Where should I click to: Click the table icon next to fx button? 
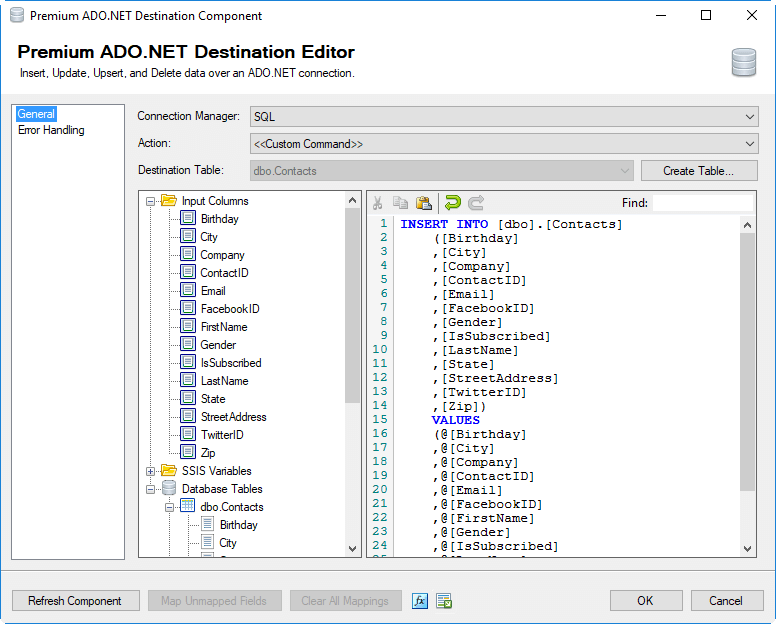444,601
